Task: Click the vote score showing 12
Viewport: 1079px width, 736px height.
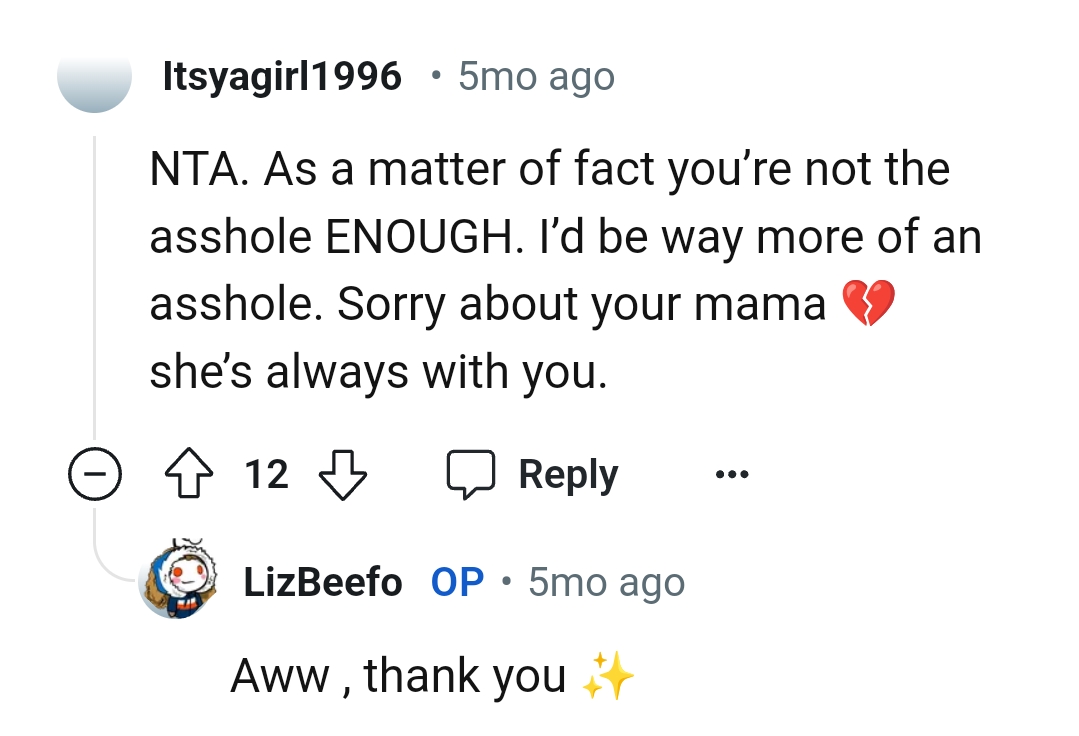Action: (x=265, y=474)
